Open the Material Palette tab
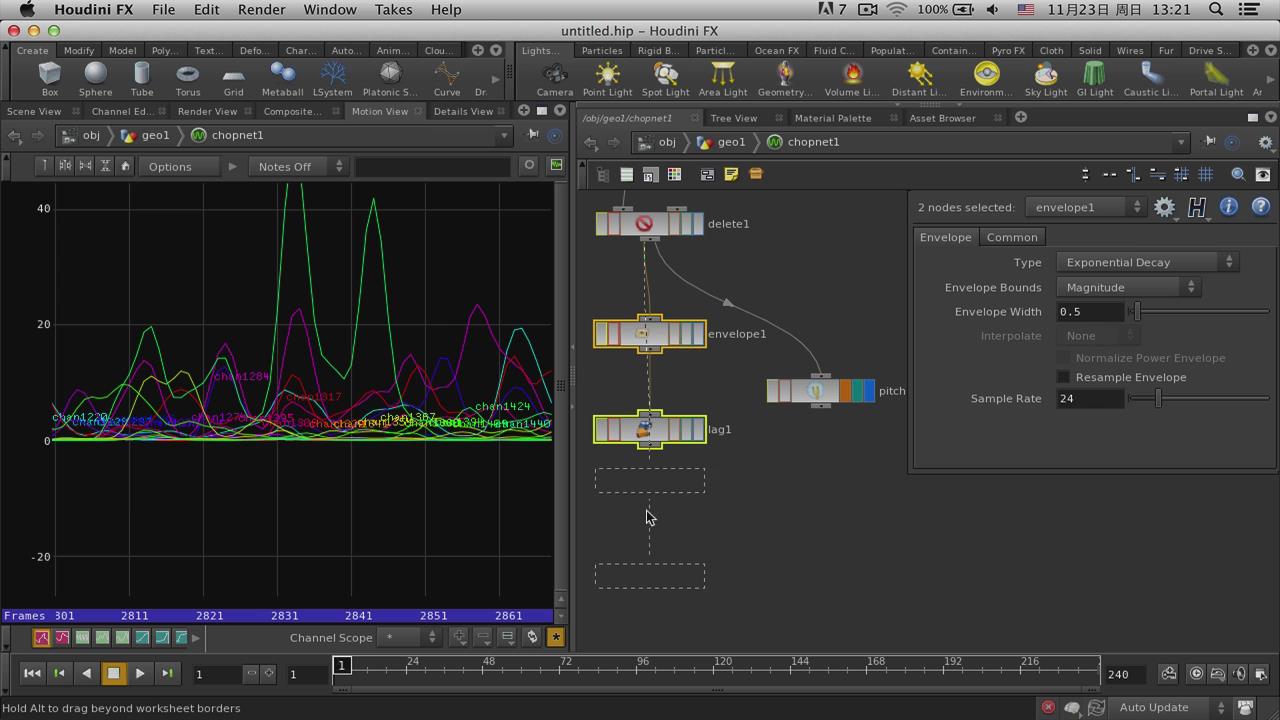This screenshot has height=720, width=1280. pyautogui.click(x=833, y=118)
